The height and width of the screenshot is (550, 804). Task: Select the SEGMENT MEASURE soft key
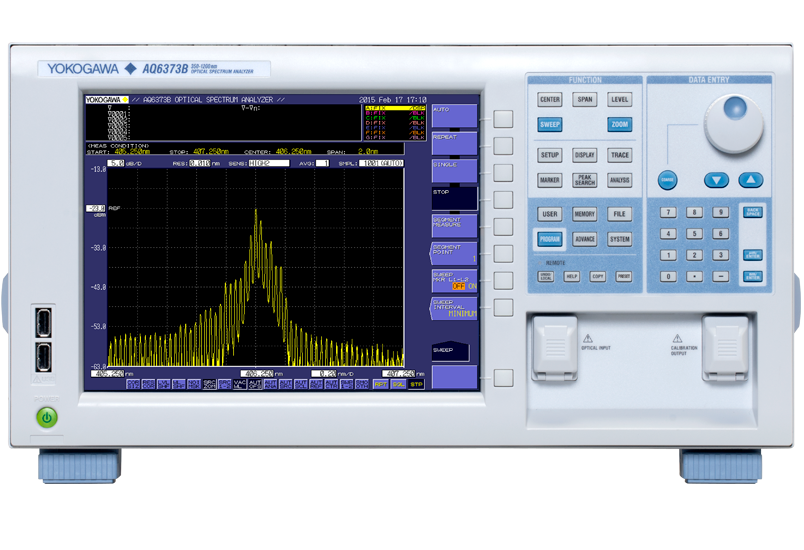[x=454, y=226]
